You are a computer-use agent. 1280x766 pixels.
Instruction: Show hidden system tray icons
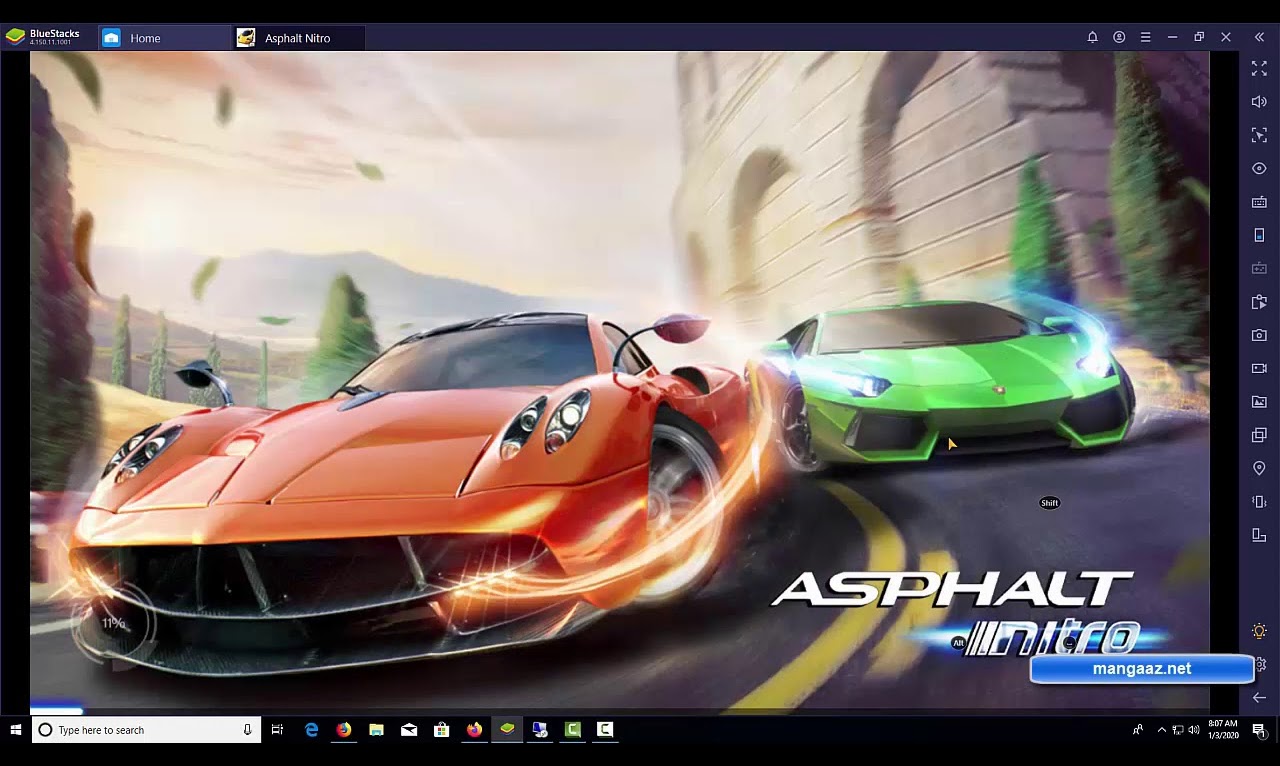click(x=1161, y=730)
